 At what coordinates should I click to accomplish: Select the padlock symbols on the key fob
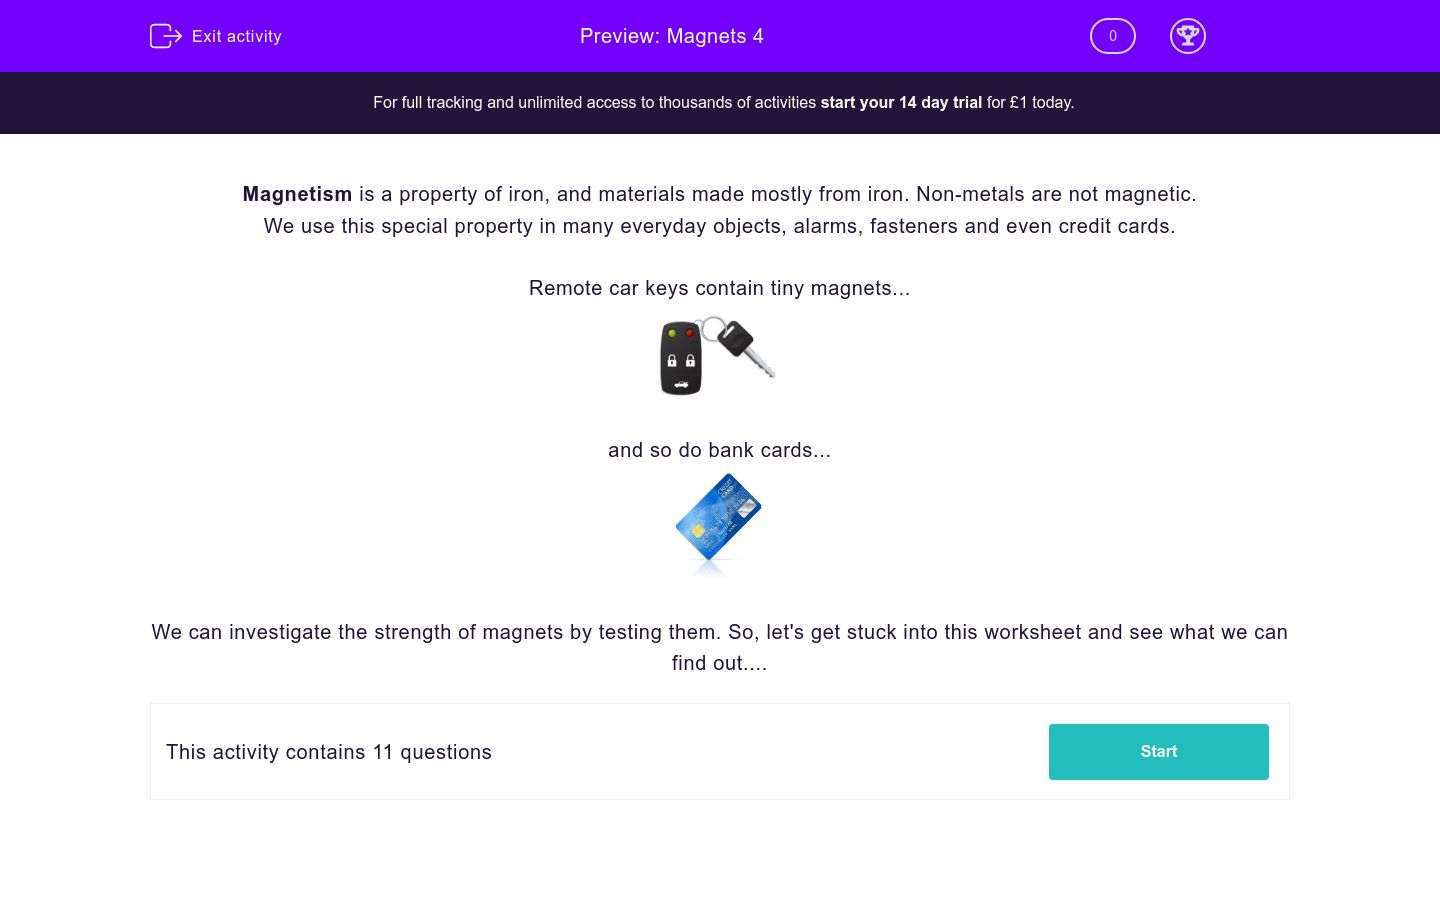[x=681, y=360]
